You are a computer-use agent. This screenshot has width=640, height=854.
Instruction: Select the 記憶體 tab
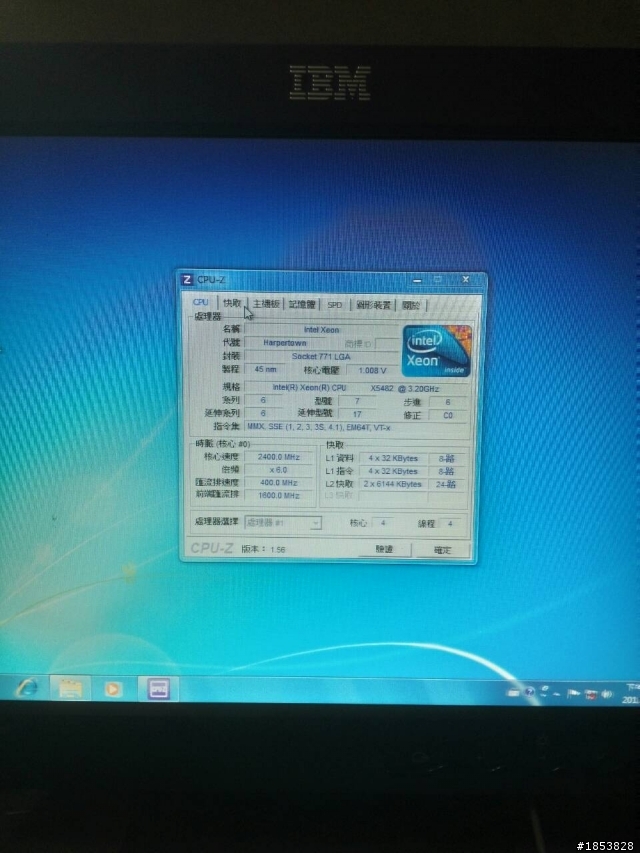(x=302, y=304)
